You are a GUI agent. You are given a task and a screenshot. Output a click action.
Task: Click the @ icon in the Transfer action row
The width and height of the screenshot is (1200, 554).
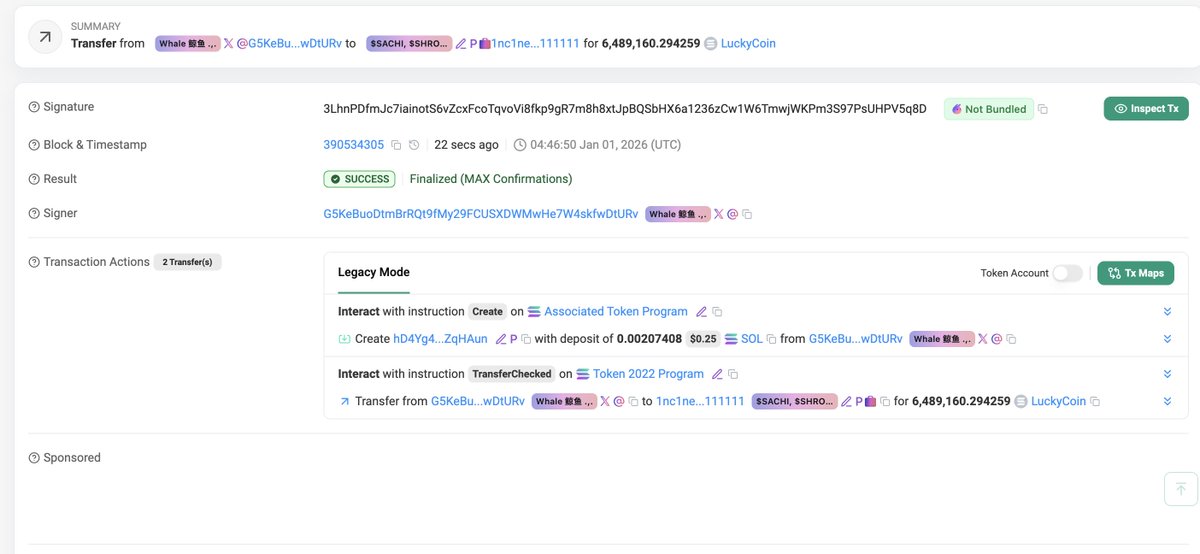[x=619, y=401]
